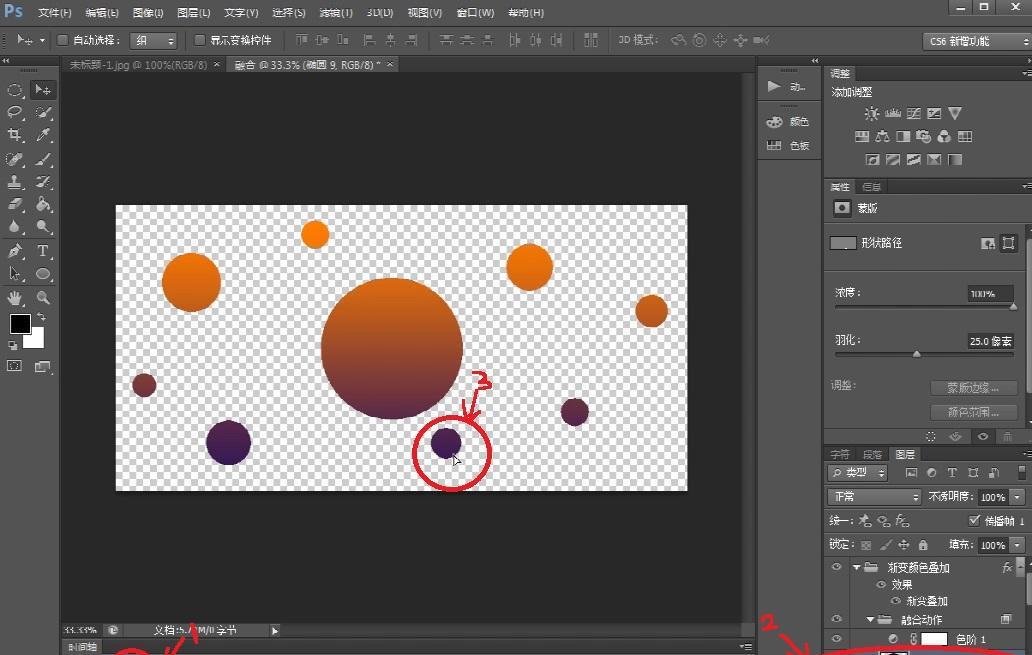Viewport: 1032px width, 655px height.
Task: Select the Crop tool
Action: coord(15,135)
